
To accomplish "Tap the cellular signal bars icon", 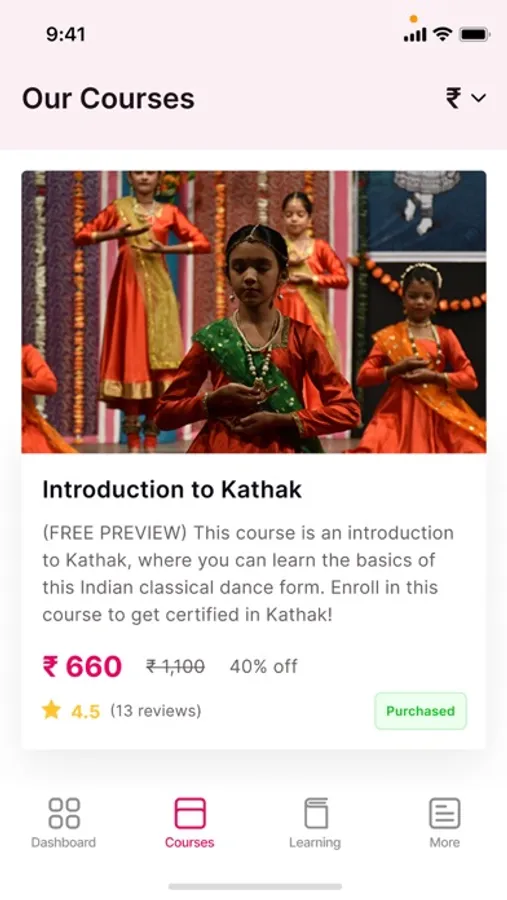I will (x=415, y=34).
